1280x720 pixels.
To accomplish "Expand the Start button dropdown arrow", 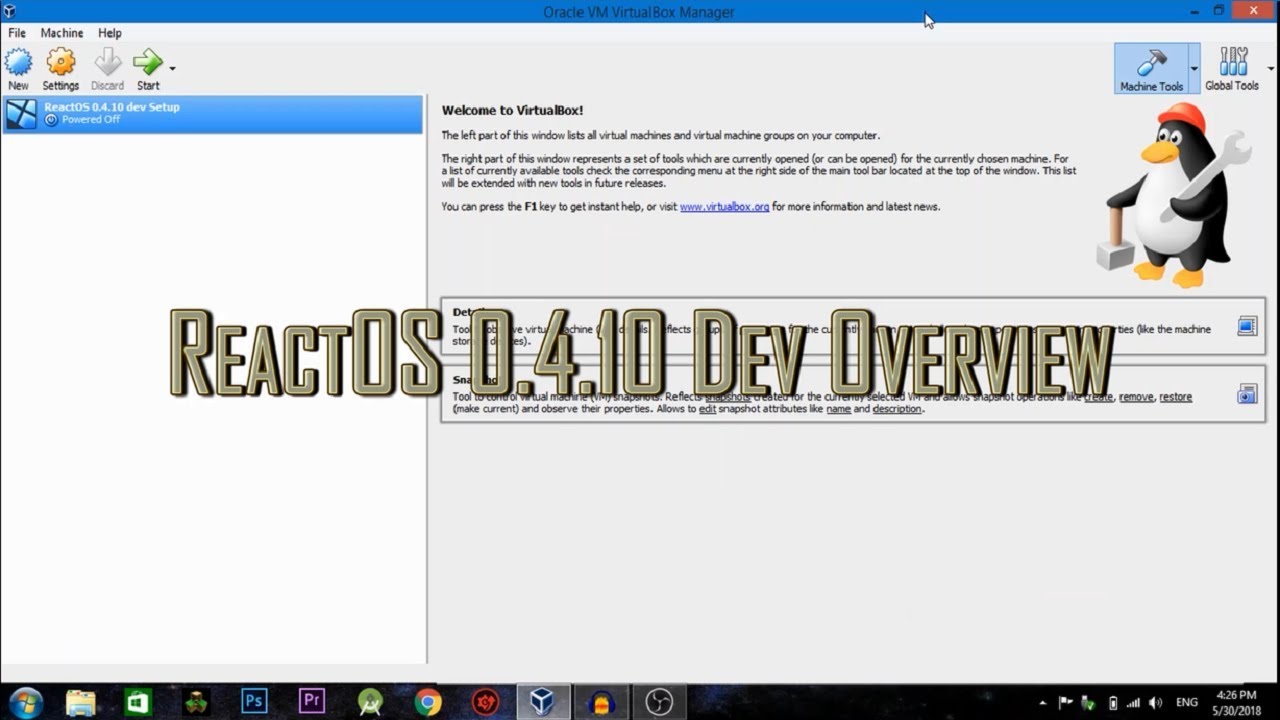I will [172, 68].
